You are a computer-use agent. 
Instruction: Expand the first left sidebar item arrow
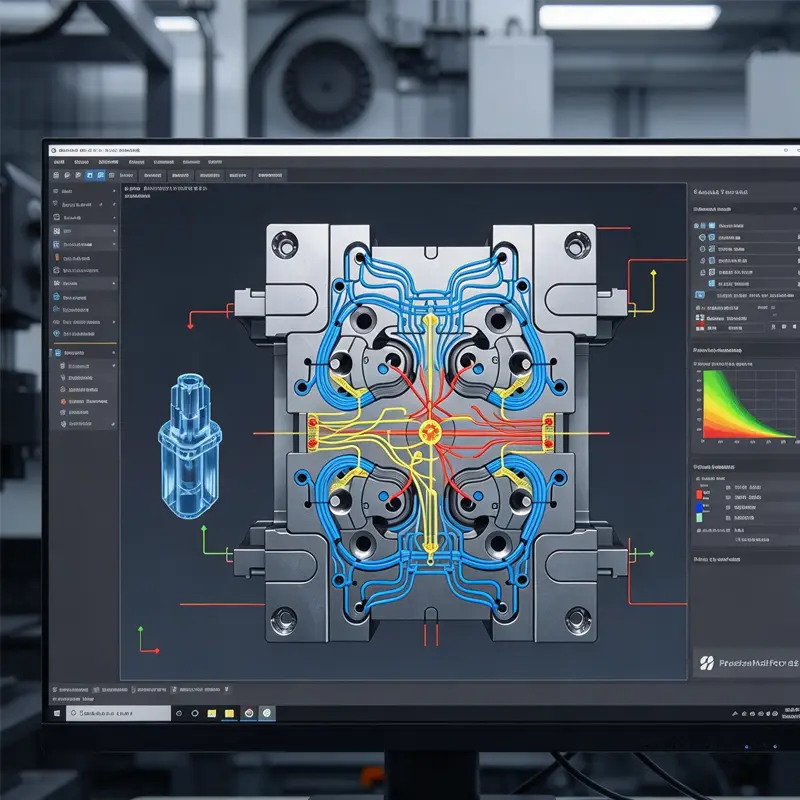[114, 191]
